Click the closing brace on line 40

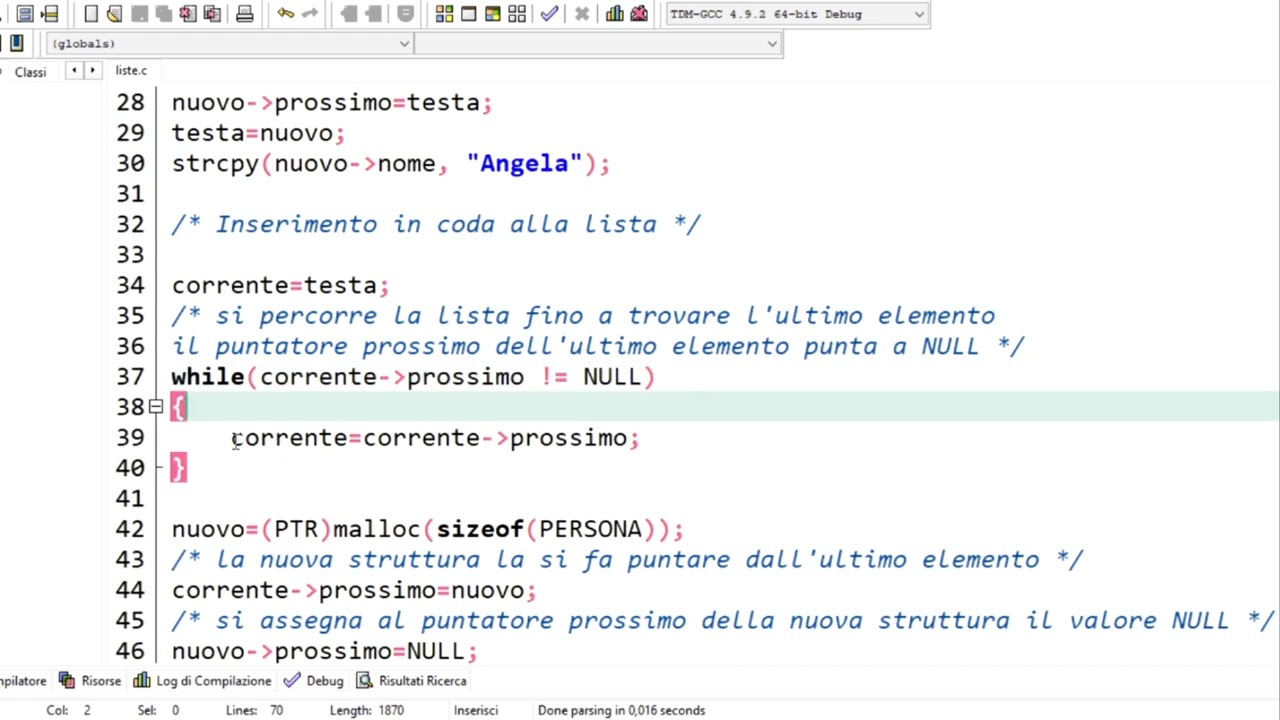click(x=178, y=468)
